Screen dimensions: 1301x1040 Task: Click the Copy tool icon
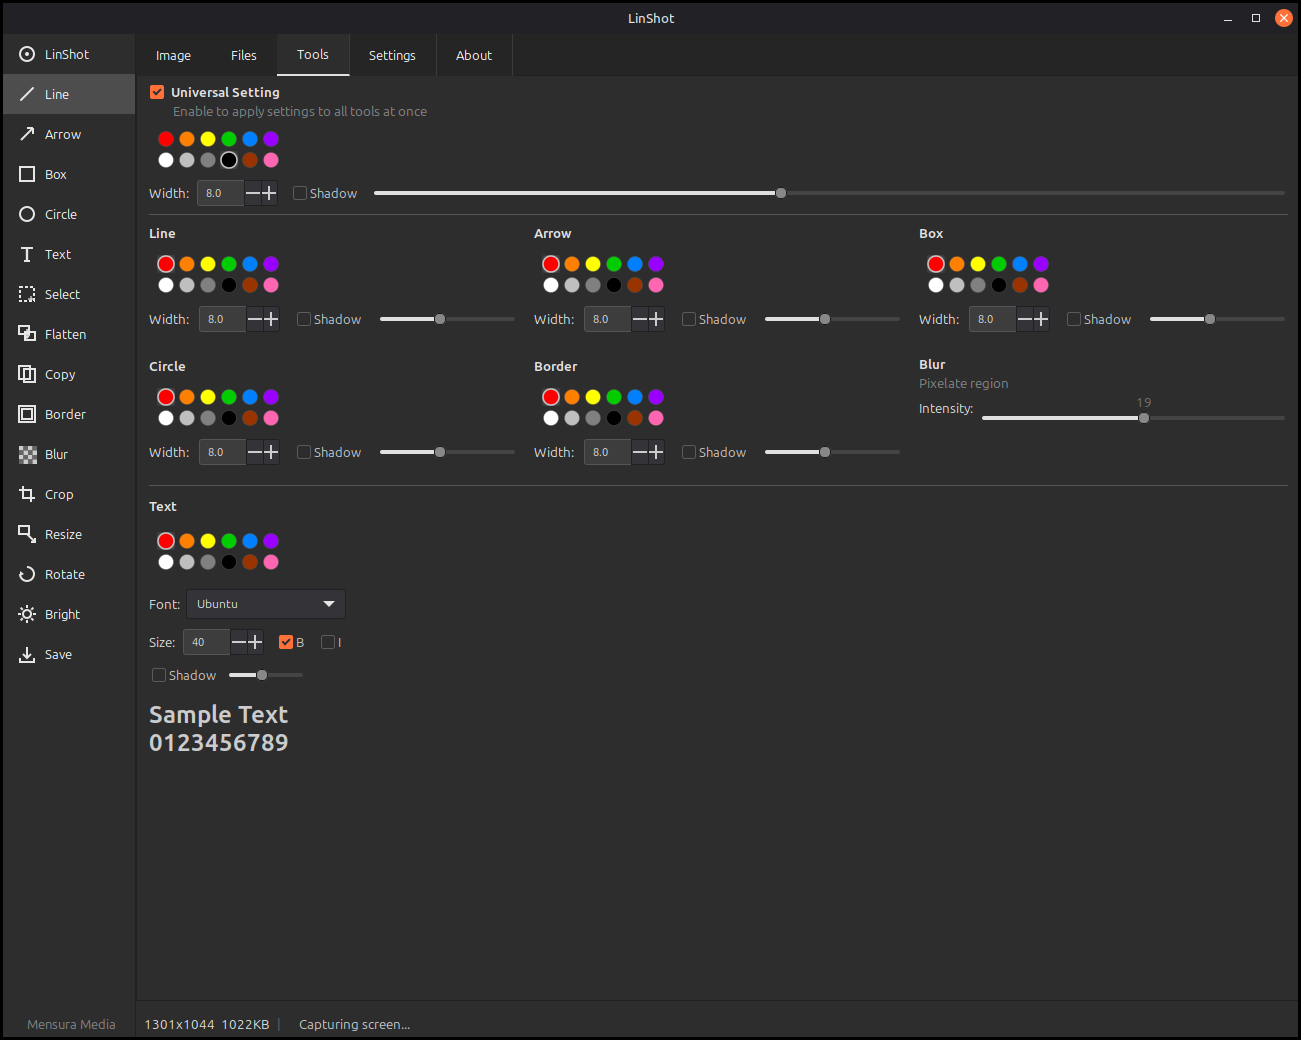coord(27,374)
